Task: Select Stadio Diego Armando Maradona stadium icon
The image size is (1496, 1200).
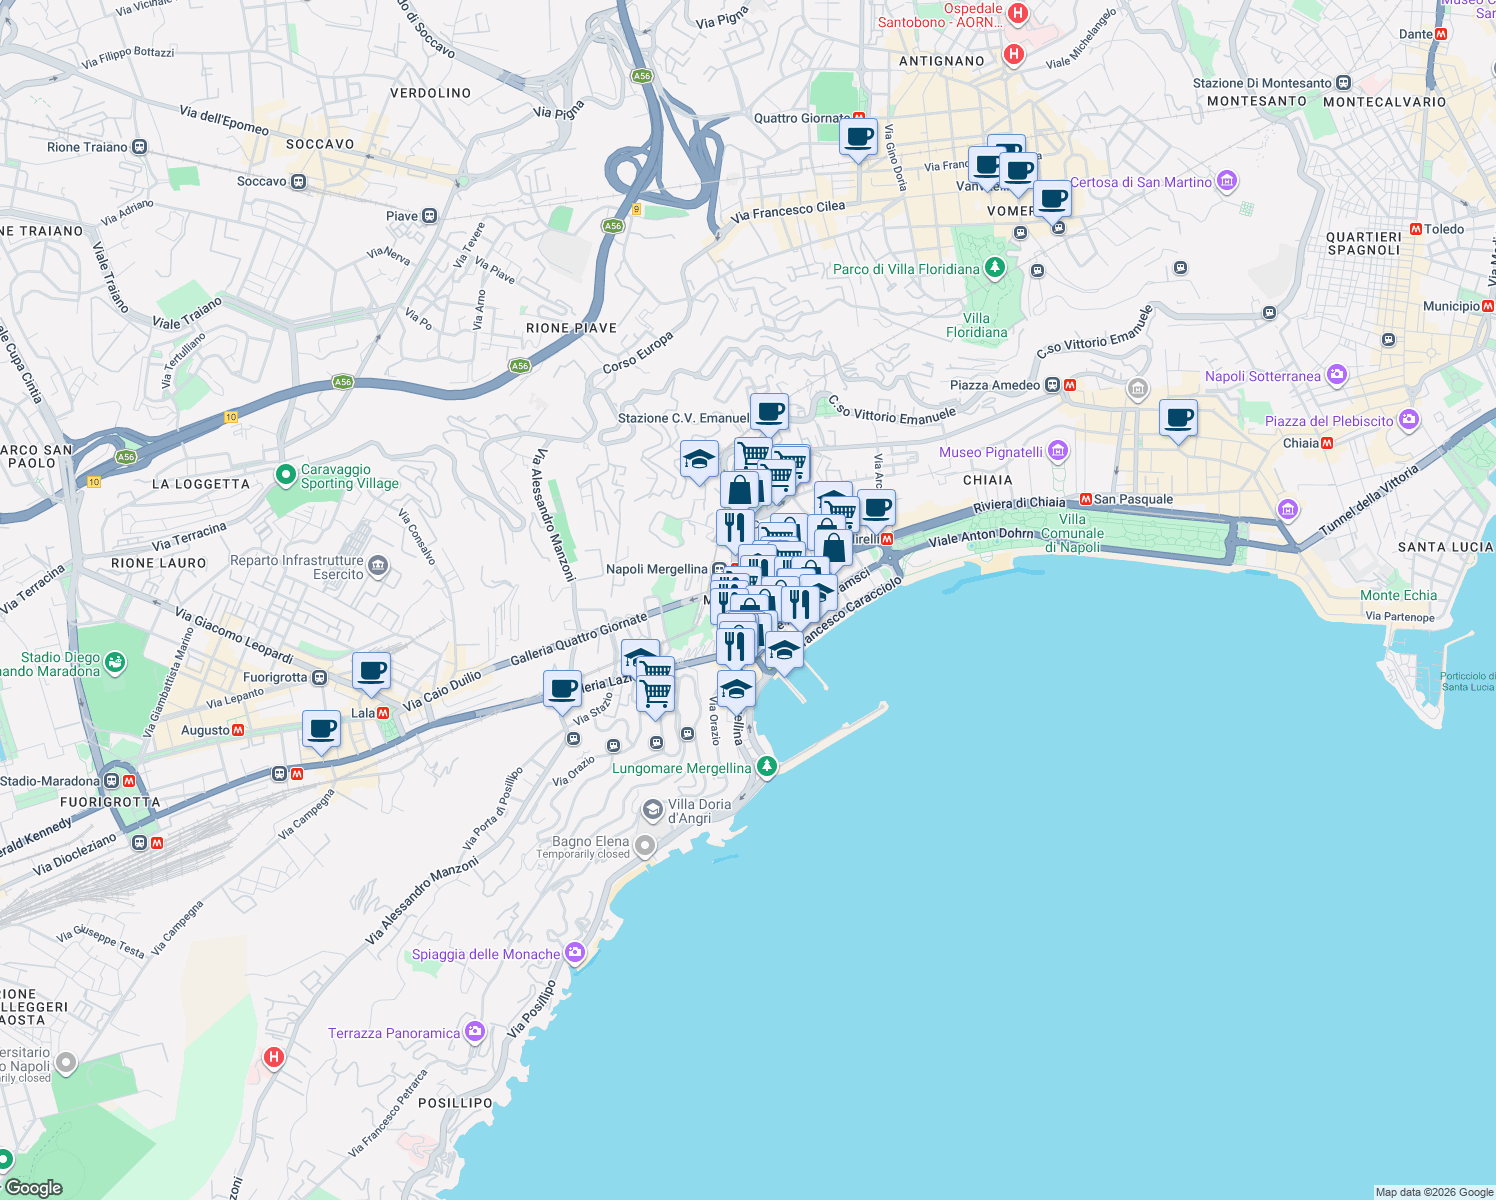Action: [115, 662]
